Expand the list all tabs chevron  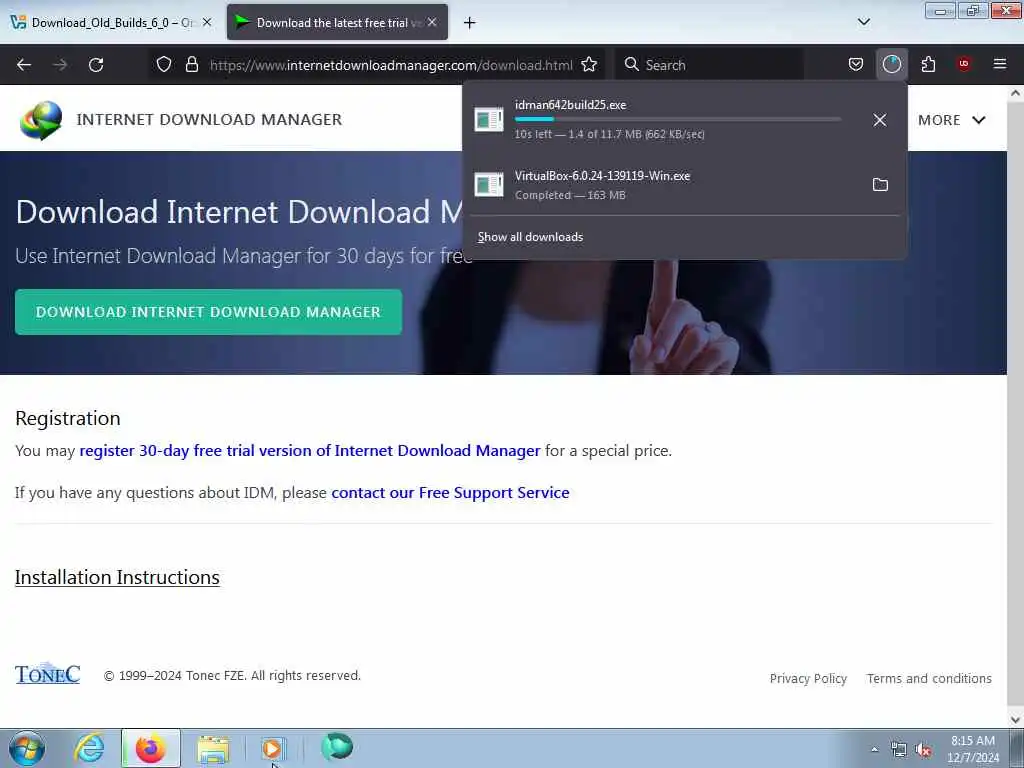tap(863, 22)
